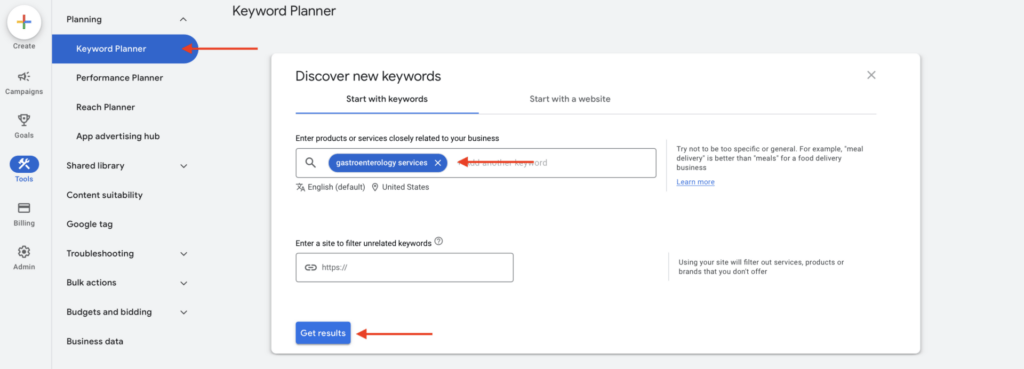Close the Discover new keywords dialog

pyautogui.click(x=871, y=75)
